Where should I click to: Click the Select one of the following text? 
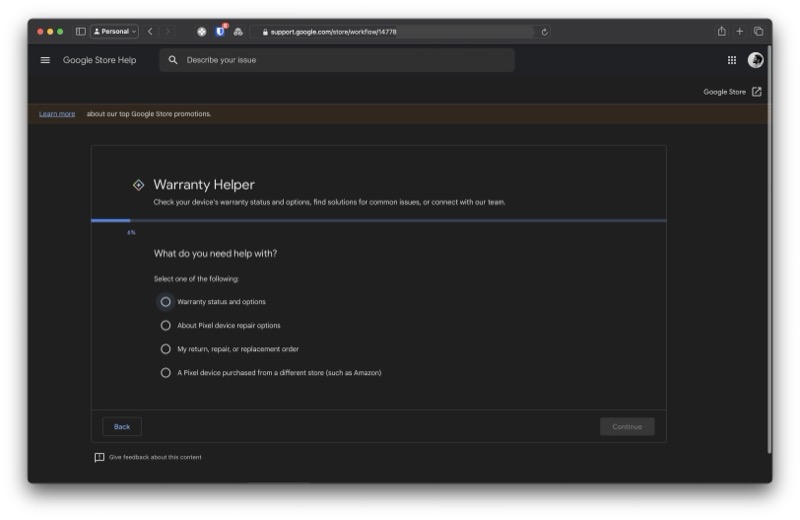point(196,279)
